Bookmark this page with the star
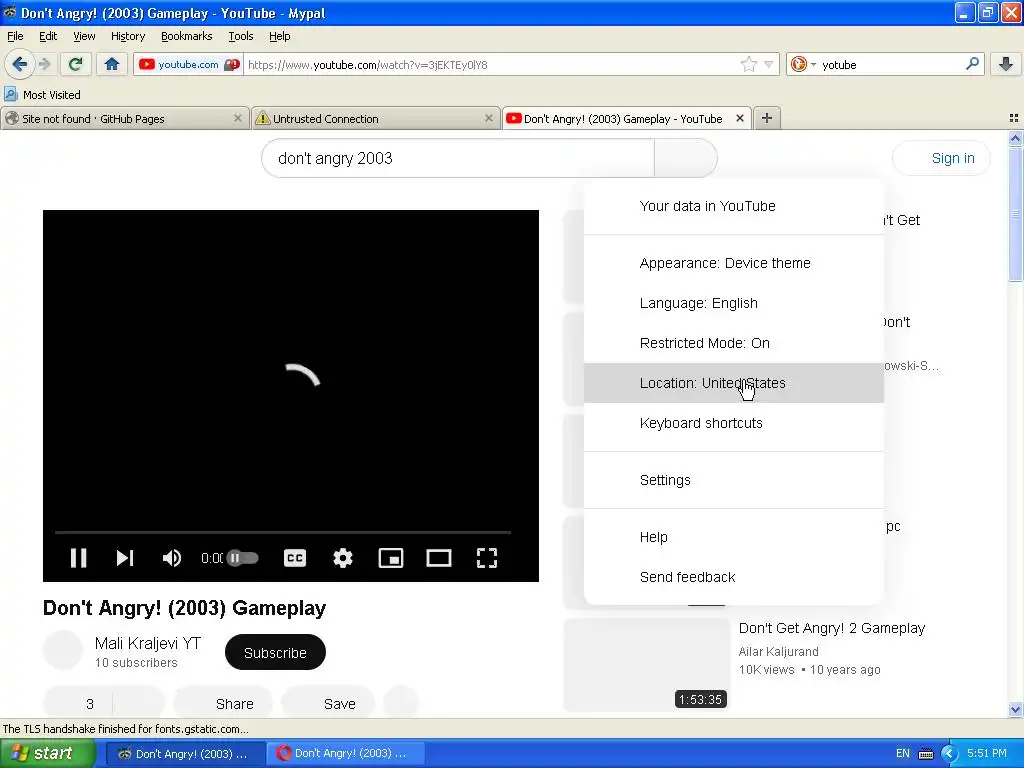 [748, 64]
